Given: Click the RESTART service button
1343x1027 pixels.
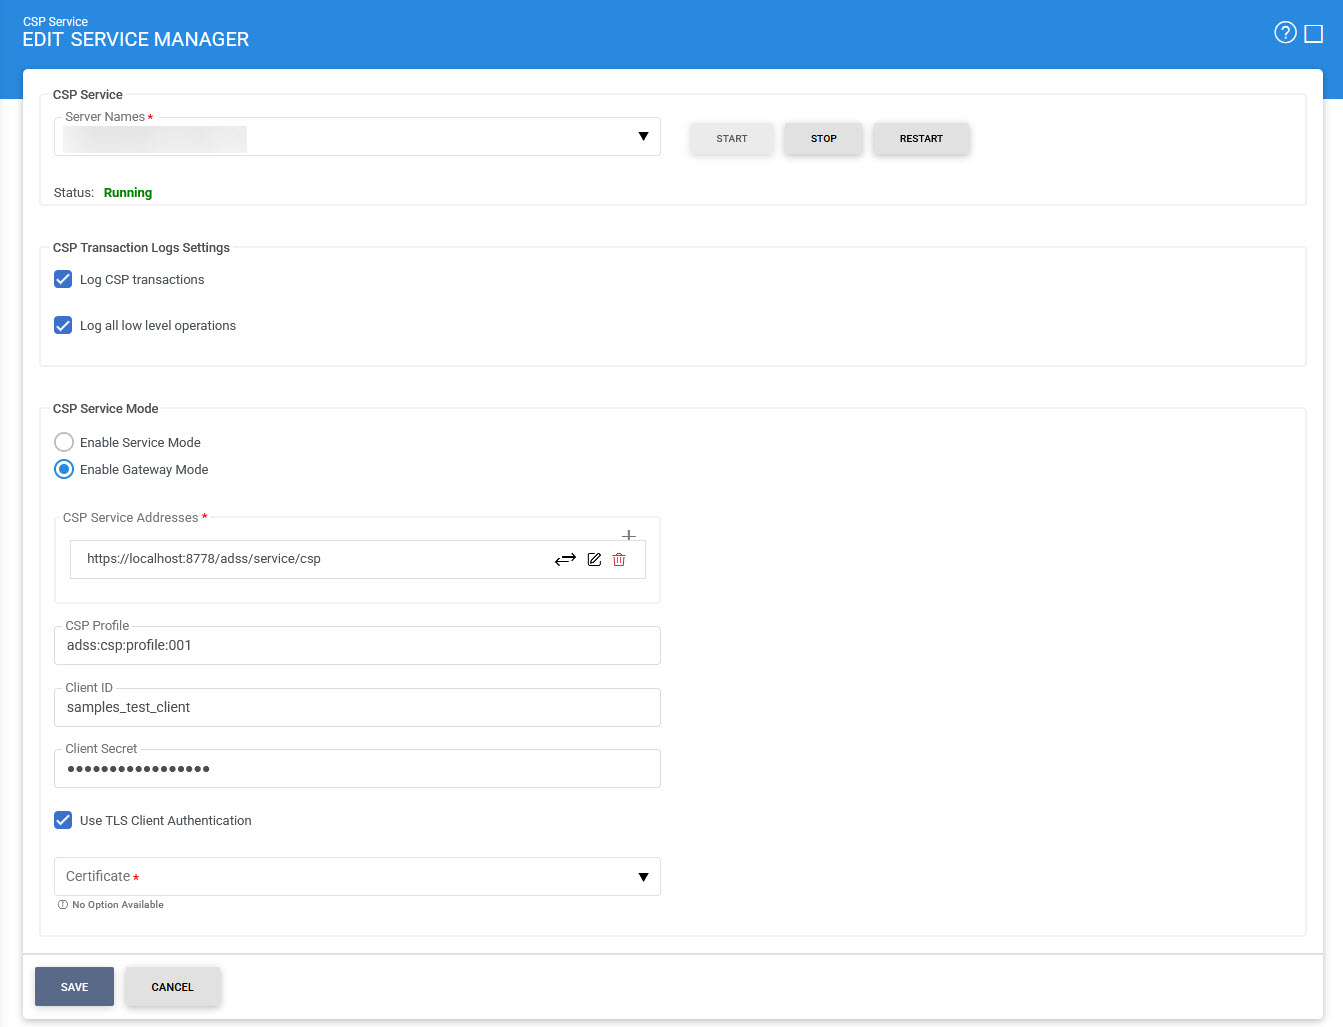Looking at the screenshot, I should 920,139.
